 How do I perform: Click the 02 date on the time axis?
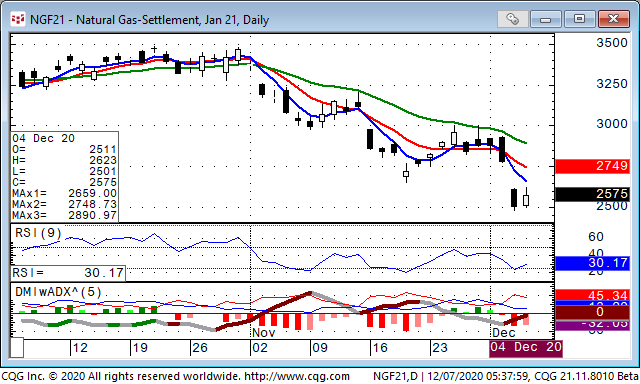260,348
